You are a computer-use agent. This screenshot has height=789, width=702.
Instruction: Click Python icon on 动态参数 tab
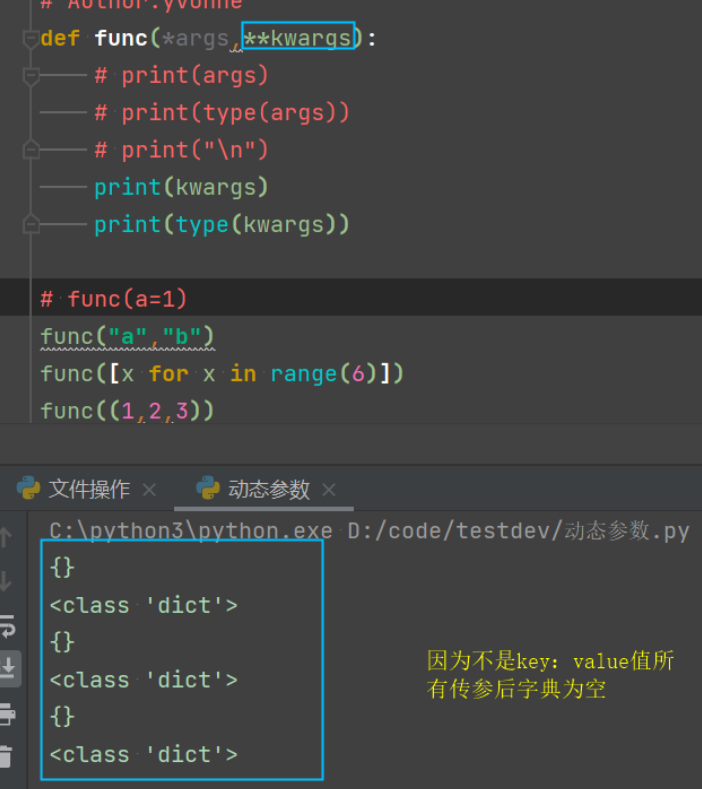(x=208, y=488)
